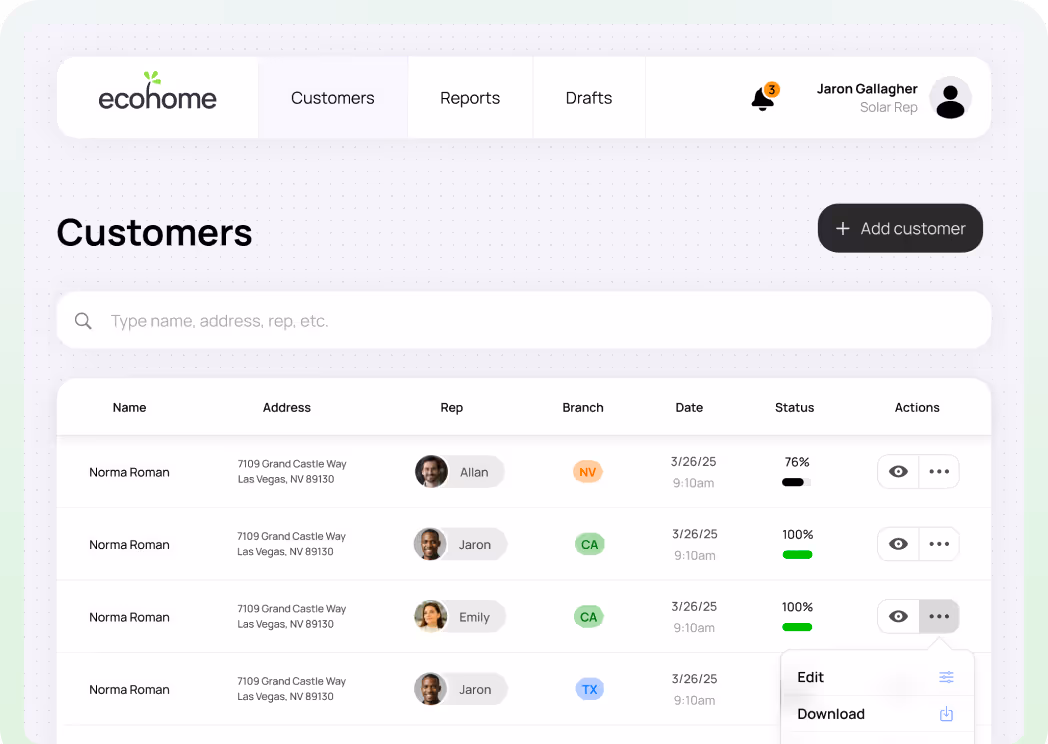Sort by the Rep column header
Screen dimensions: 1048x744
(x=452, y=407)
